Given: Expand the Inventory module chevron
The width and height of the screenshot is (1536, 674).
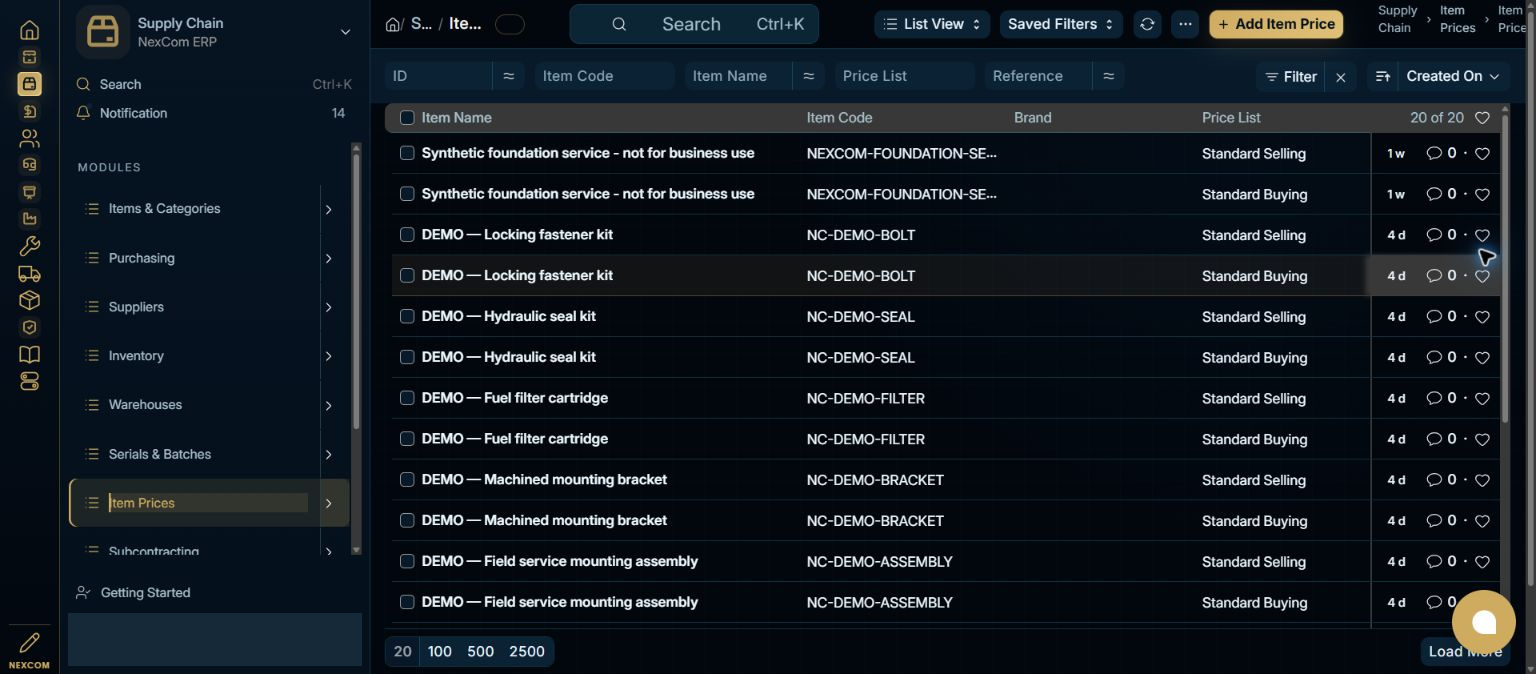Looking at the screenshot, I should point(328,356).
